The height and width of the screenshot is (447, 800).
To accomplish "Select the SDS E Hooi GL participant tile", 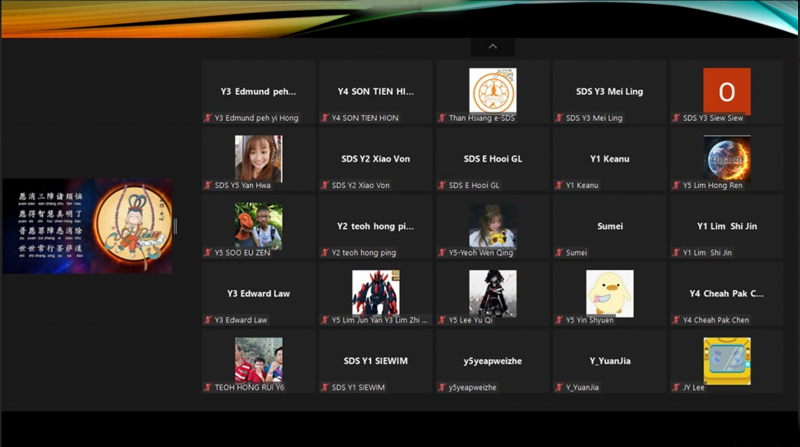I will [492, 159].
